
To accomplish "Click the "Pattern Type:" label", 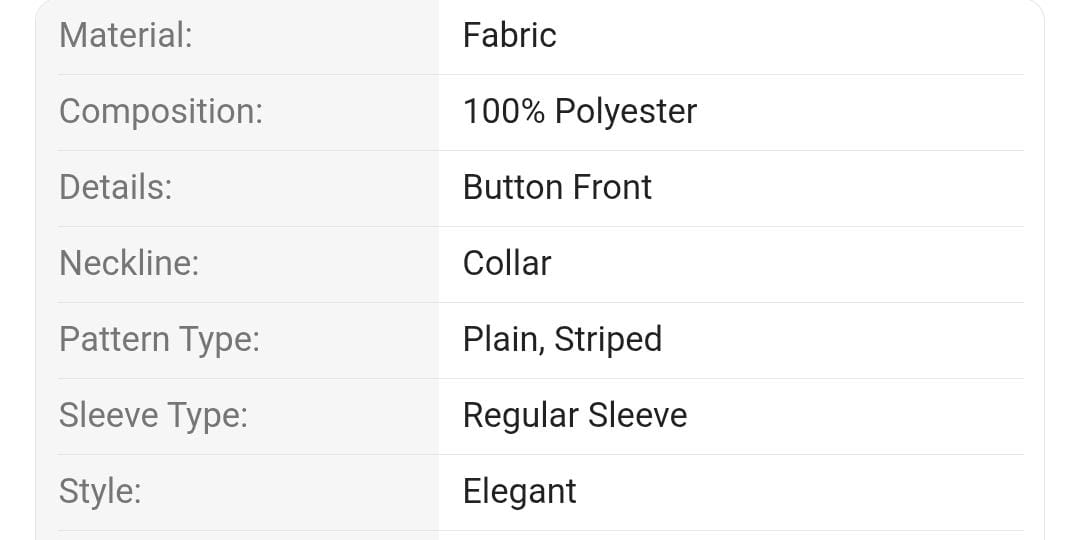I will (159, 340).
